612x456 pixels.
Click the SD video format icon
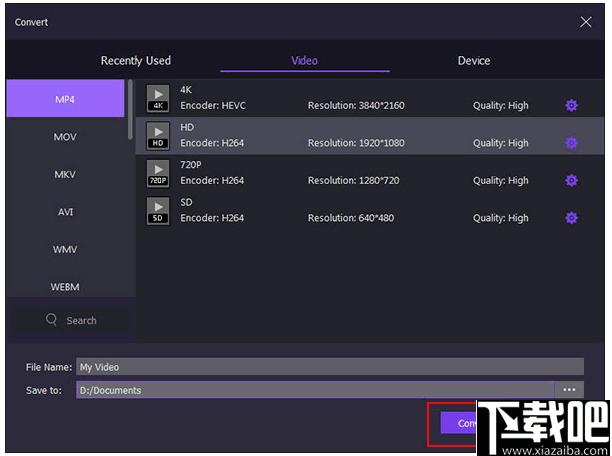158,211
